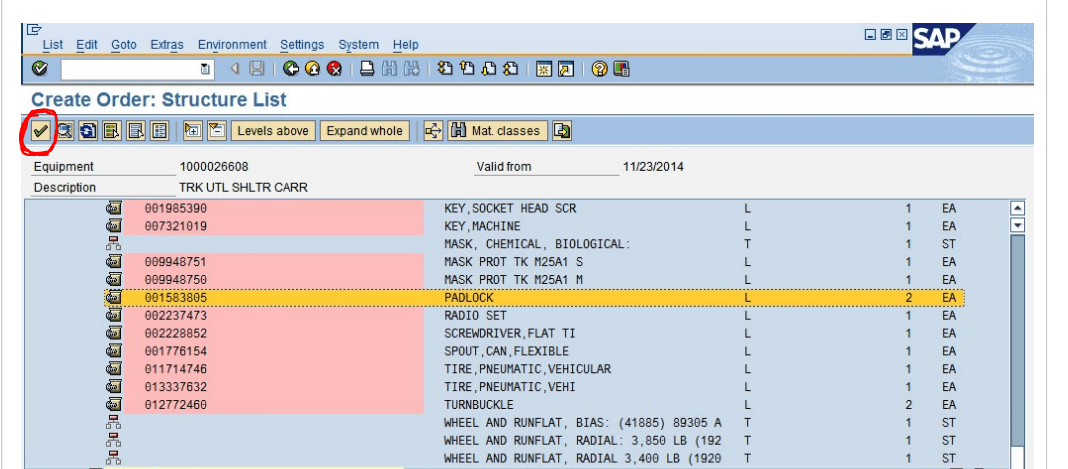Select the highlighted material number 001583805
Viewport: 1068px width, 469px height.
tap(176, 298)
